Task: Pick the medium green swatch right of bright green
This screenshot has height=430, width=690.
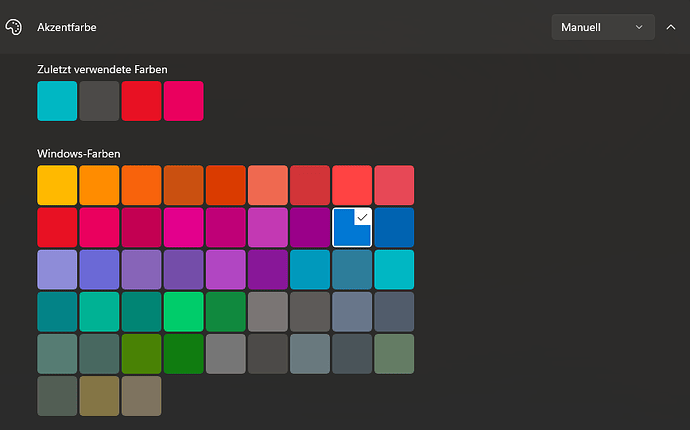Action: [226, 312]
